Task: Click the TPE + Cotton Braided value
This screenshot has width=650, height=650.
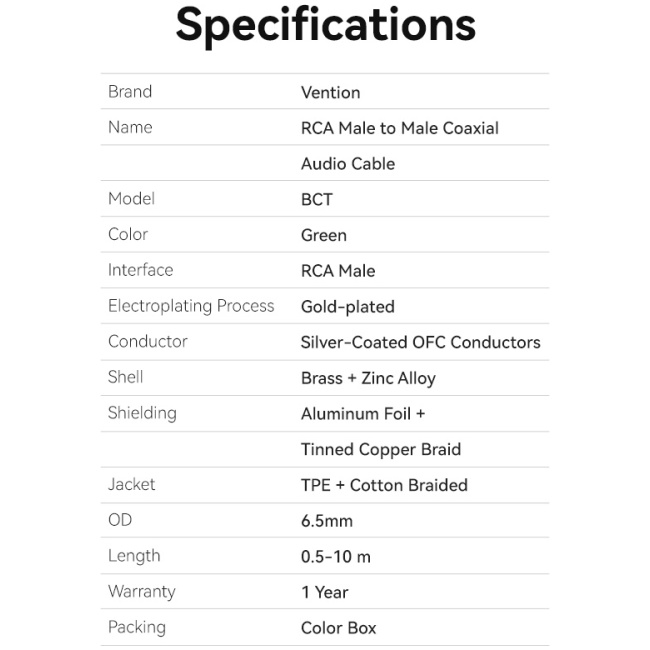Action: coord(384,485)
